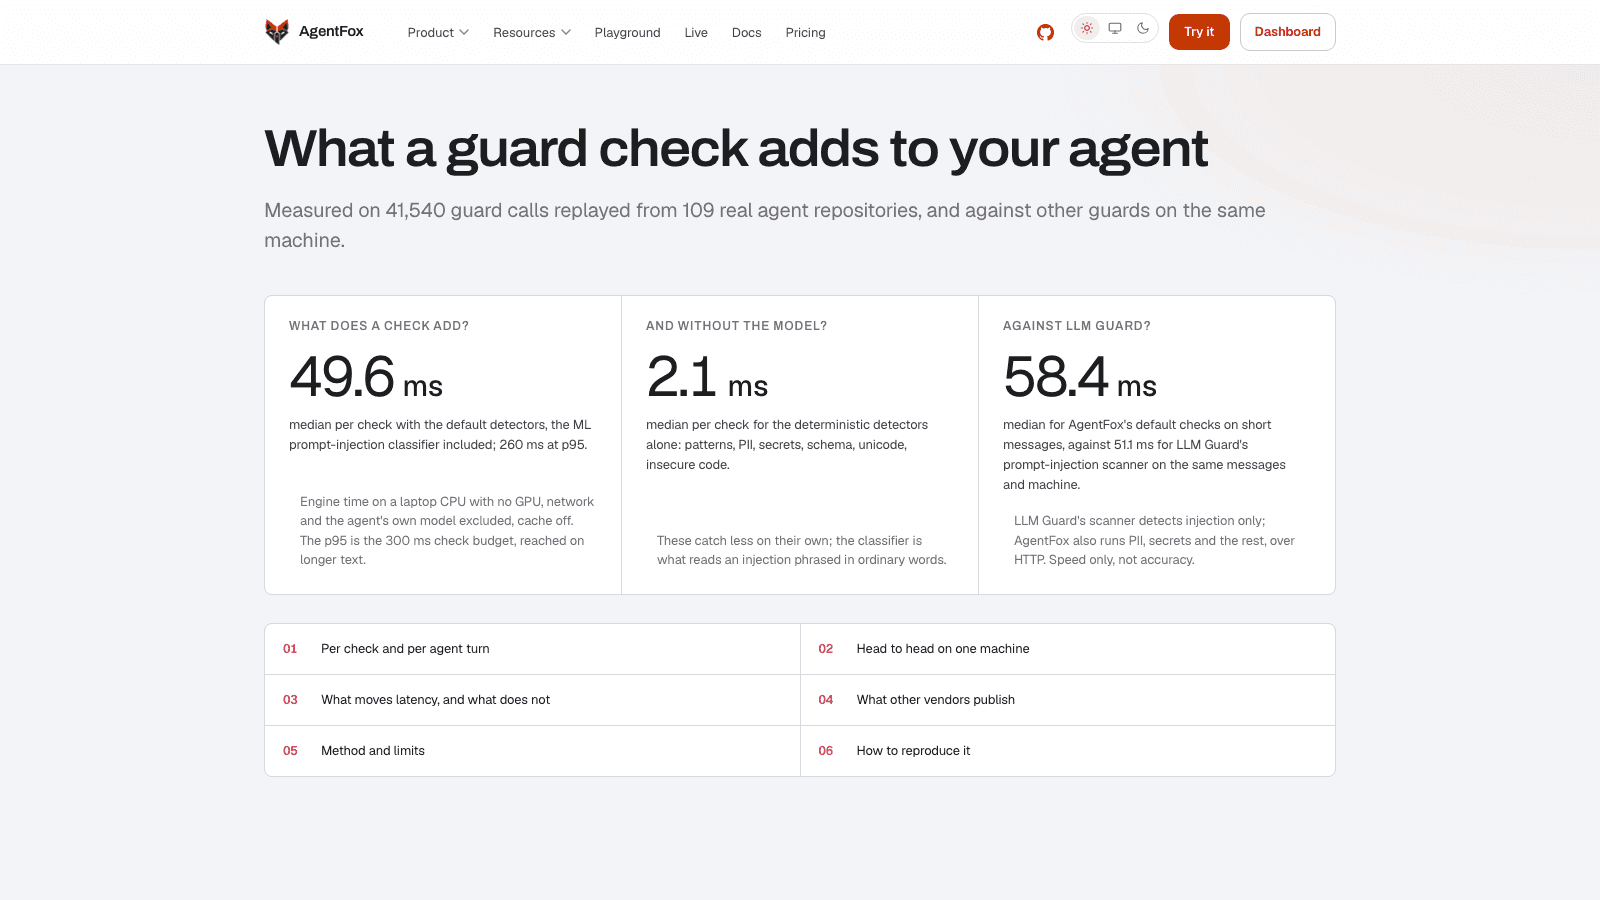The width and height of the screenshot is (1600, 900).
Task: Click the note 'These catch less on their own'
Action: coord(802,550)
